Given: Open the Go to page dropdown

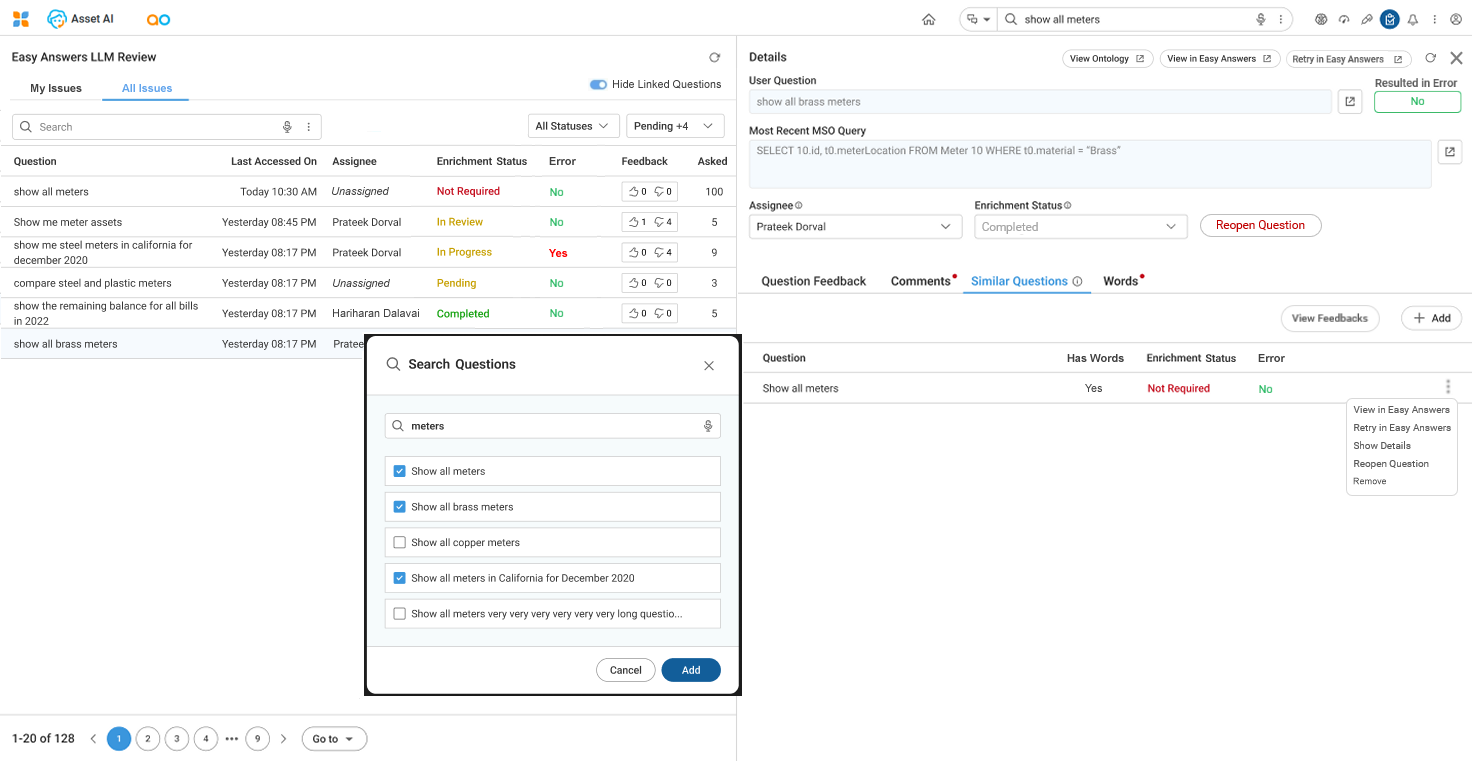Looking at the screenshot, I should pos(334,739).
